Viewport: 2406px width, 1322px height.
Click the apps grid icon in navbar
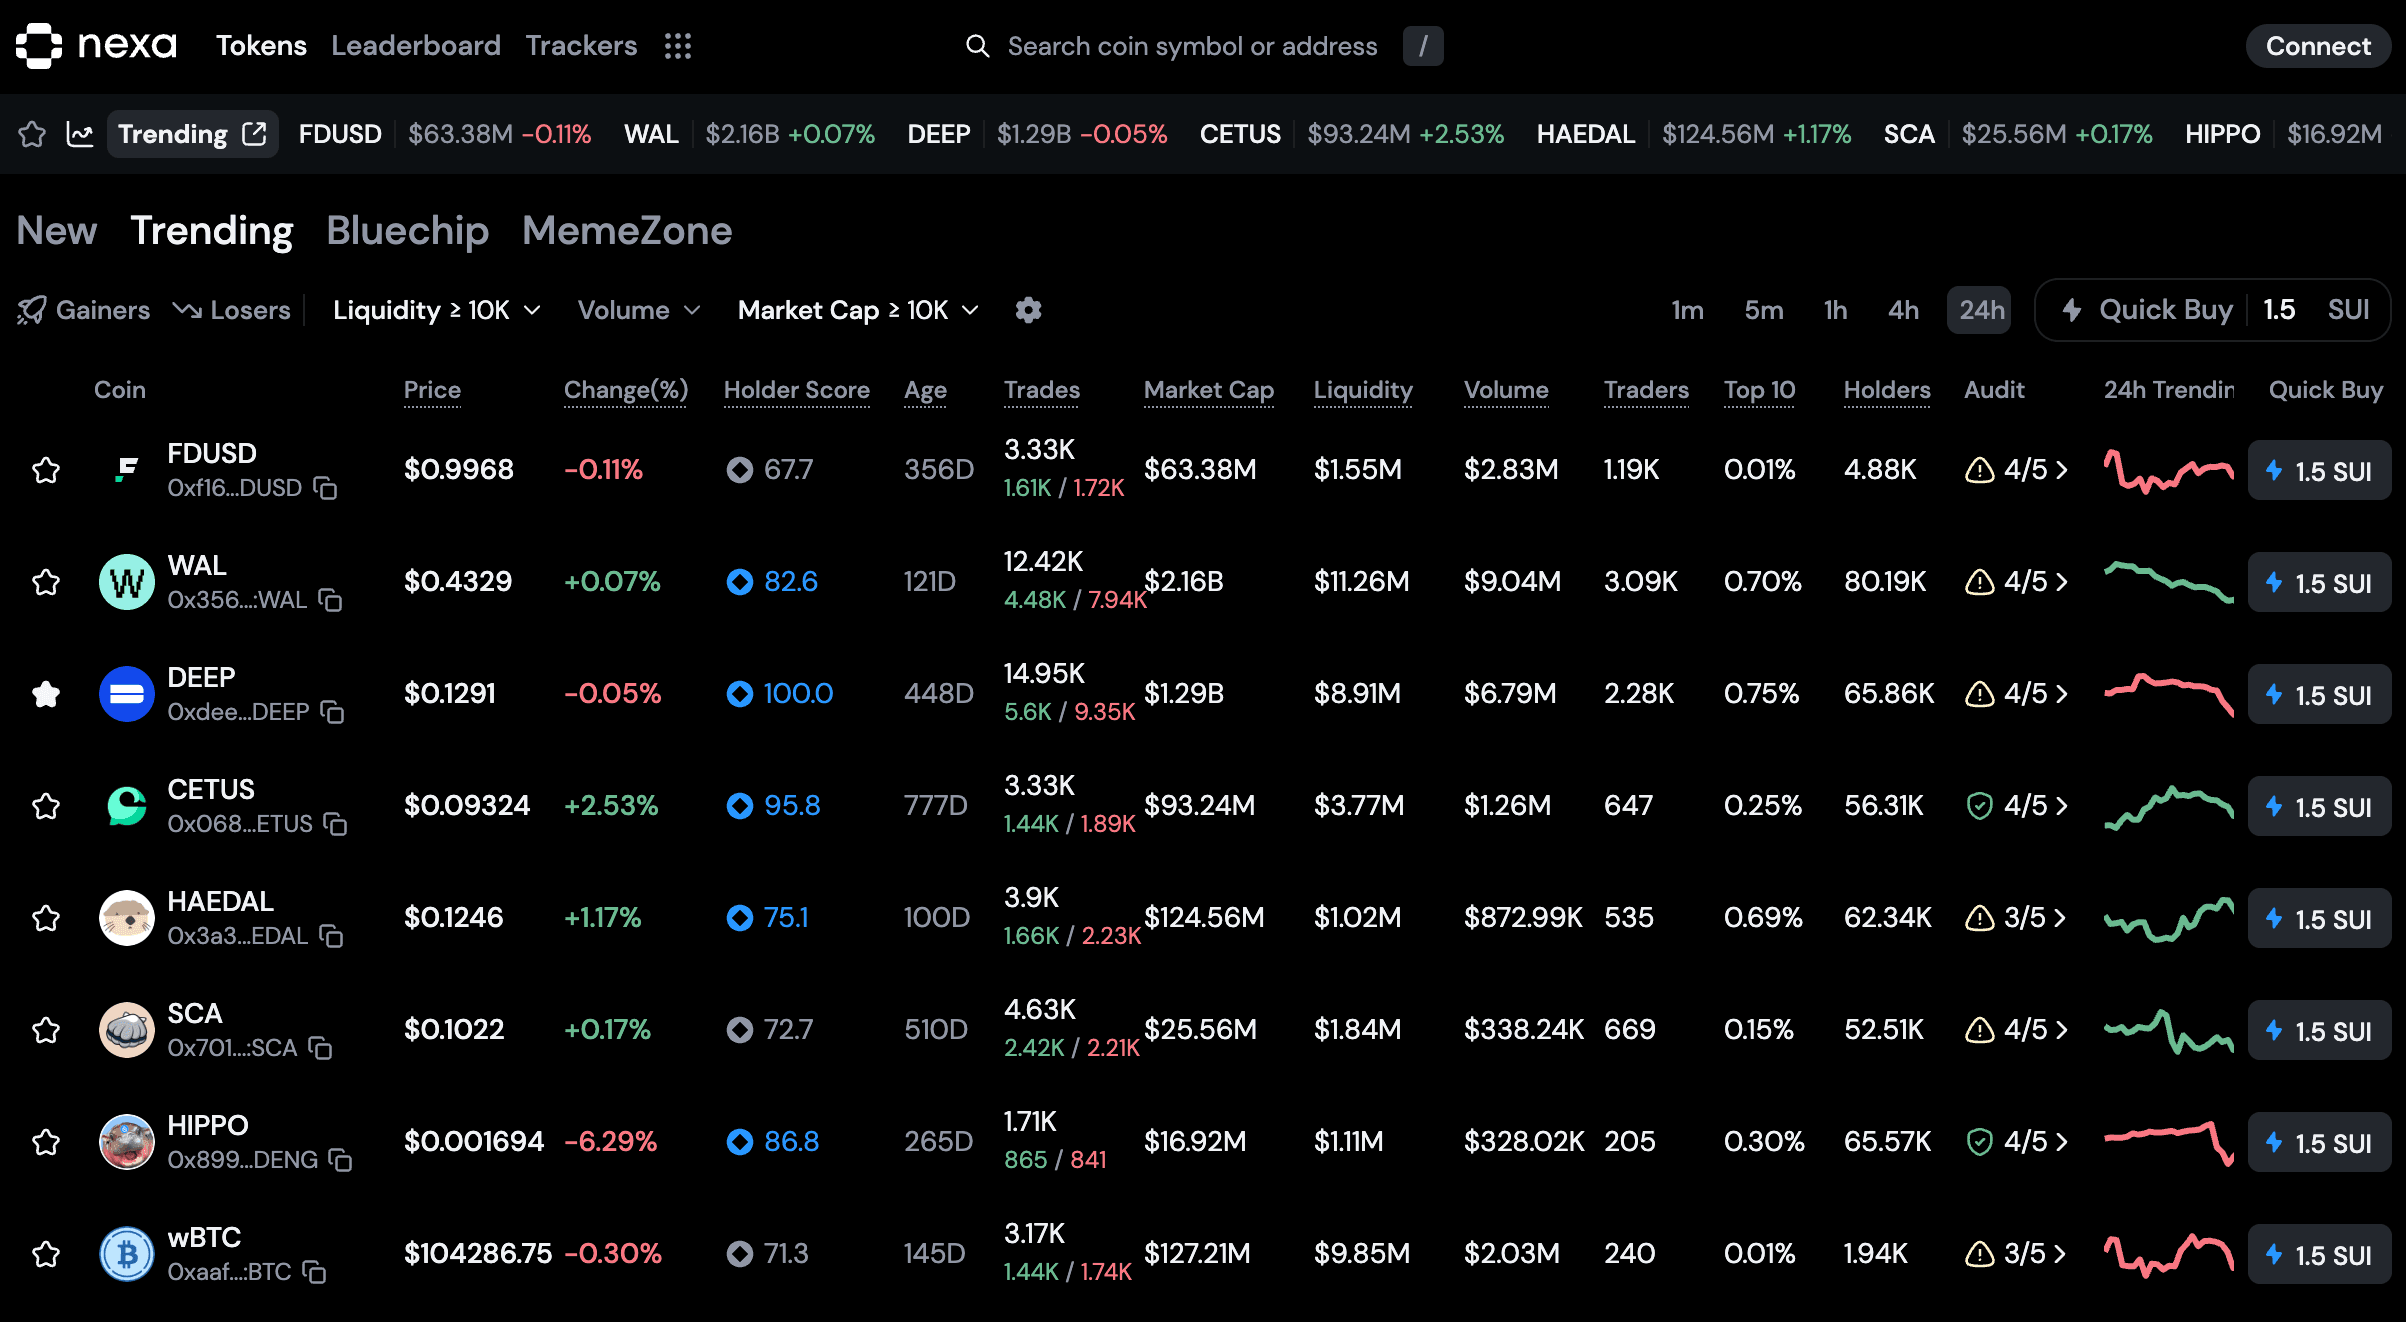(678, 46)
